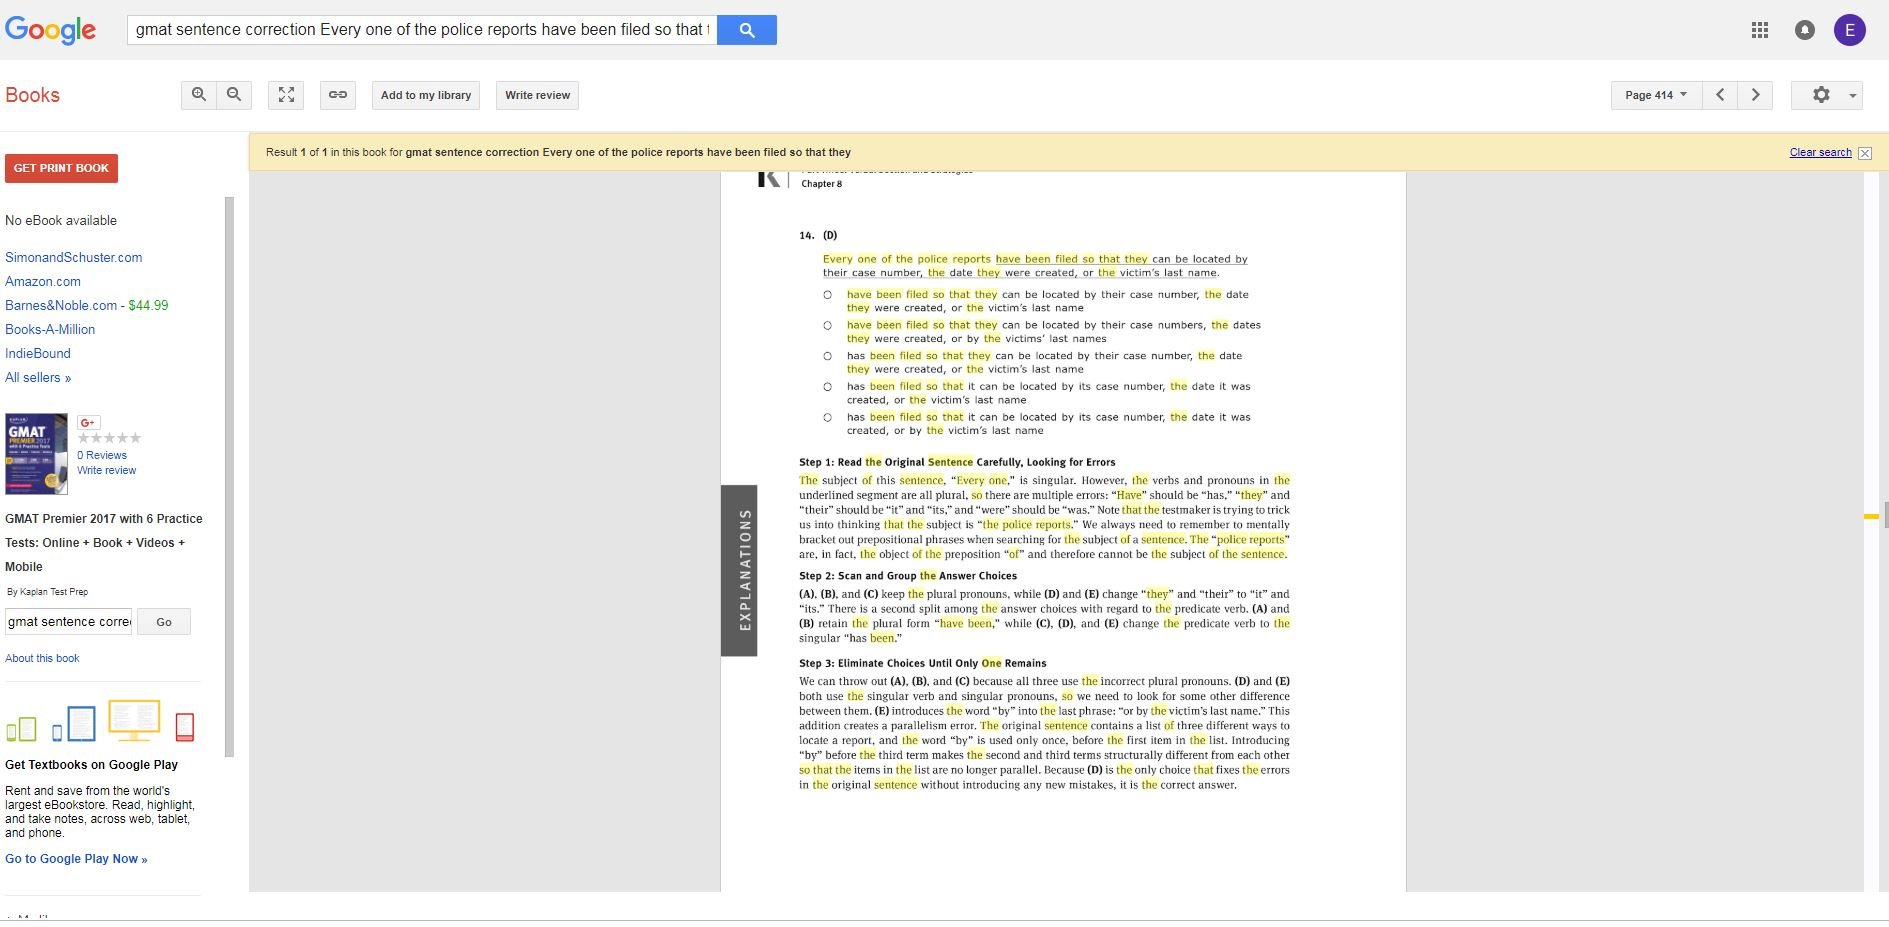Open the settings gear dropdown
The height and width of the screenshot is (927, 1889).
coord(1827,95)
